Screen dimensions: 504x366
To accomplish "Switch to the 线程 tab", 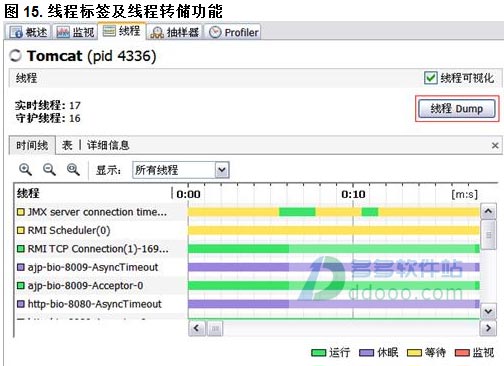I will point(121,31).
